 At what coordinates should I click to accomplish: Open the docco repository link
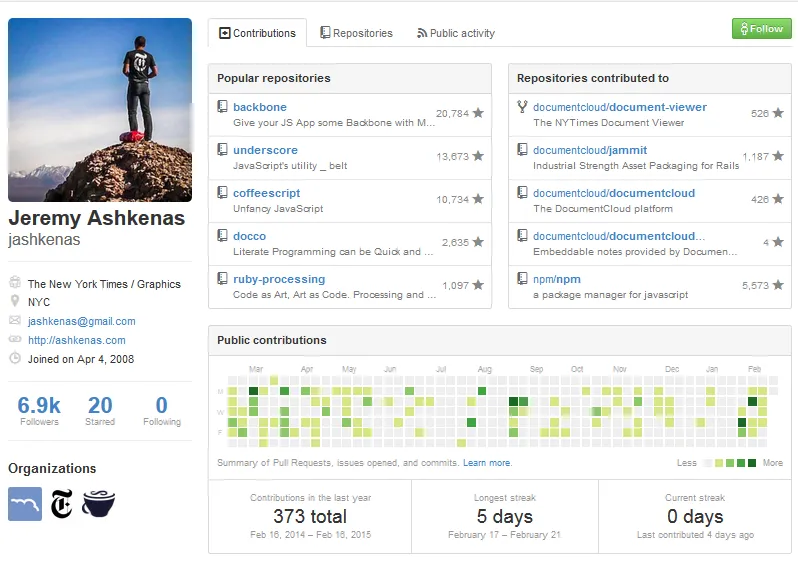pyautogui.click(x=249, y=236)
